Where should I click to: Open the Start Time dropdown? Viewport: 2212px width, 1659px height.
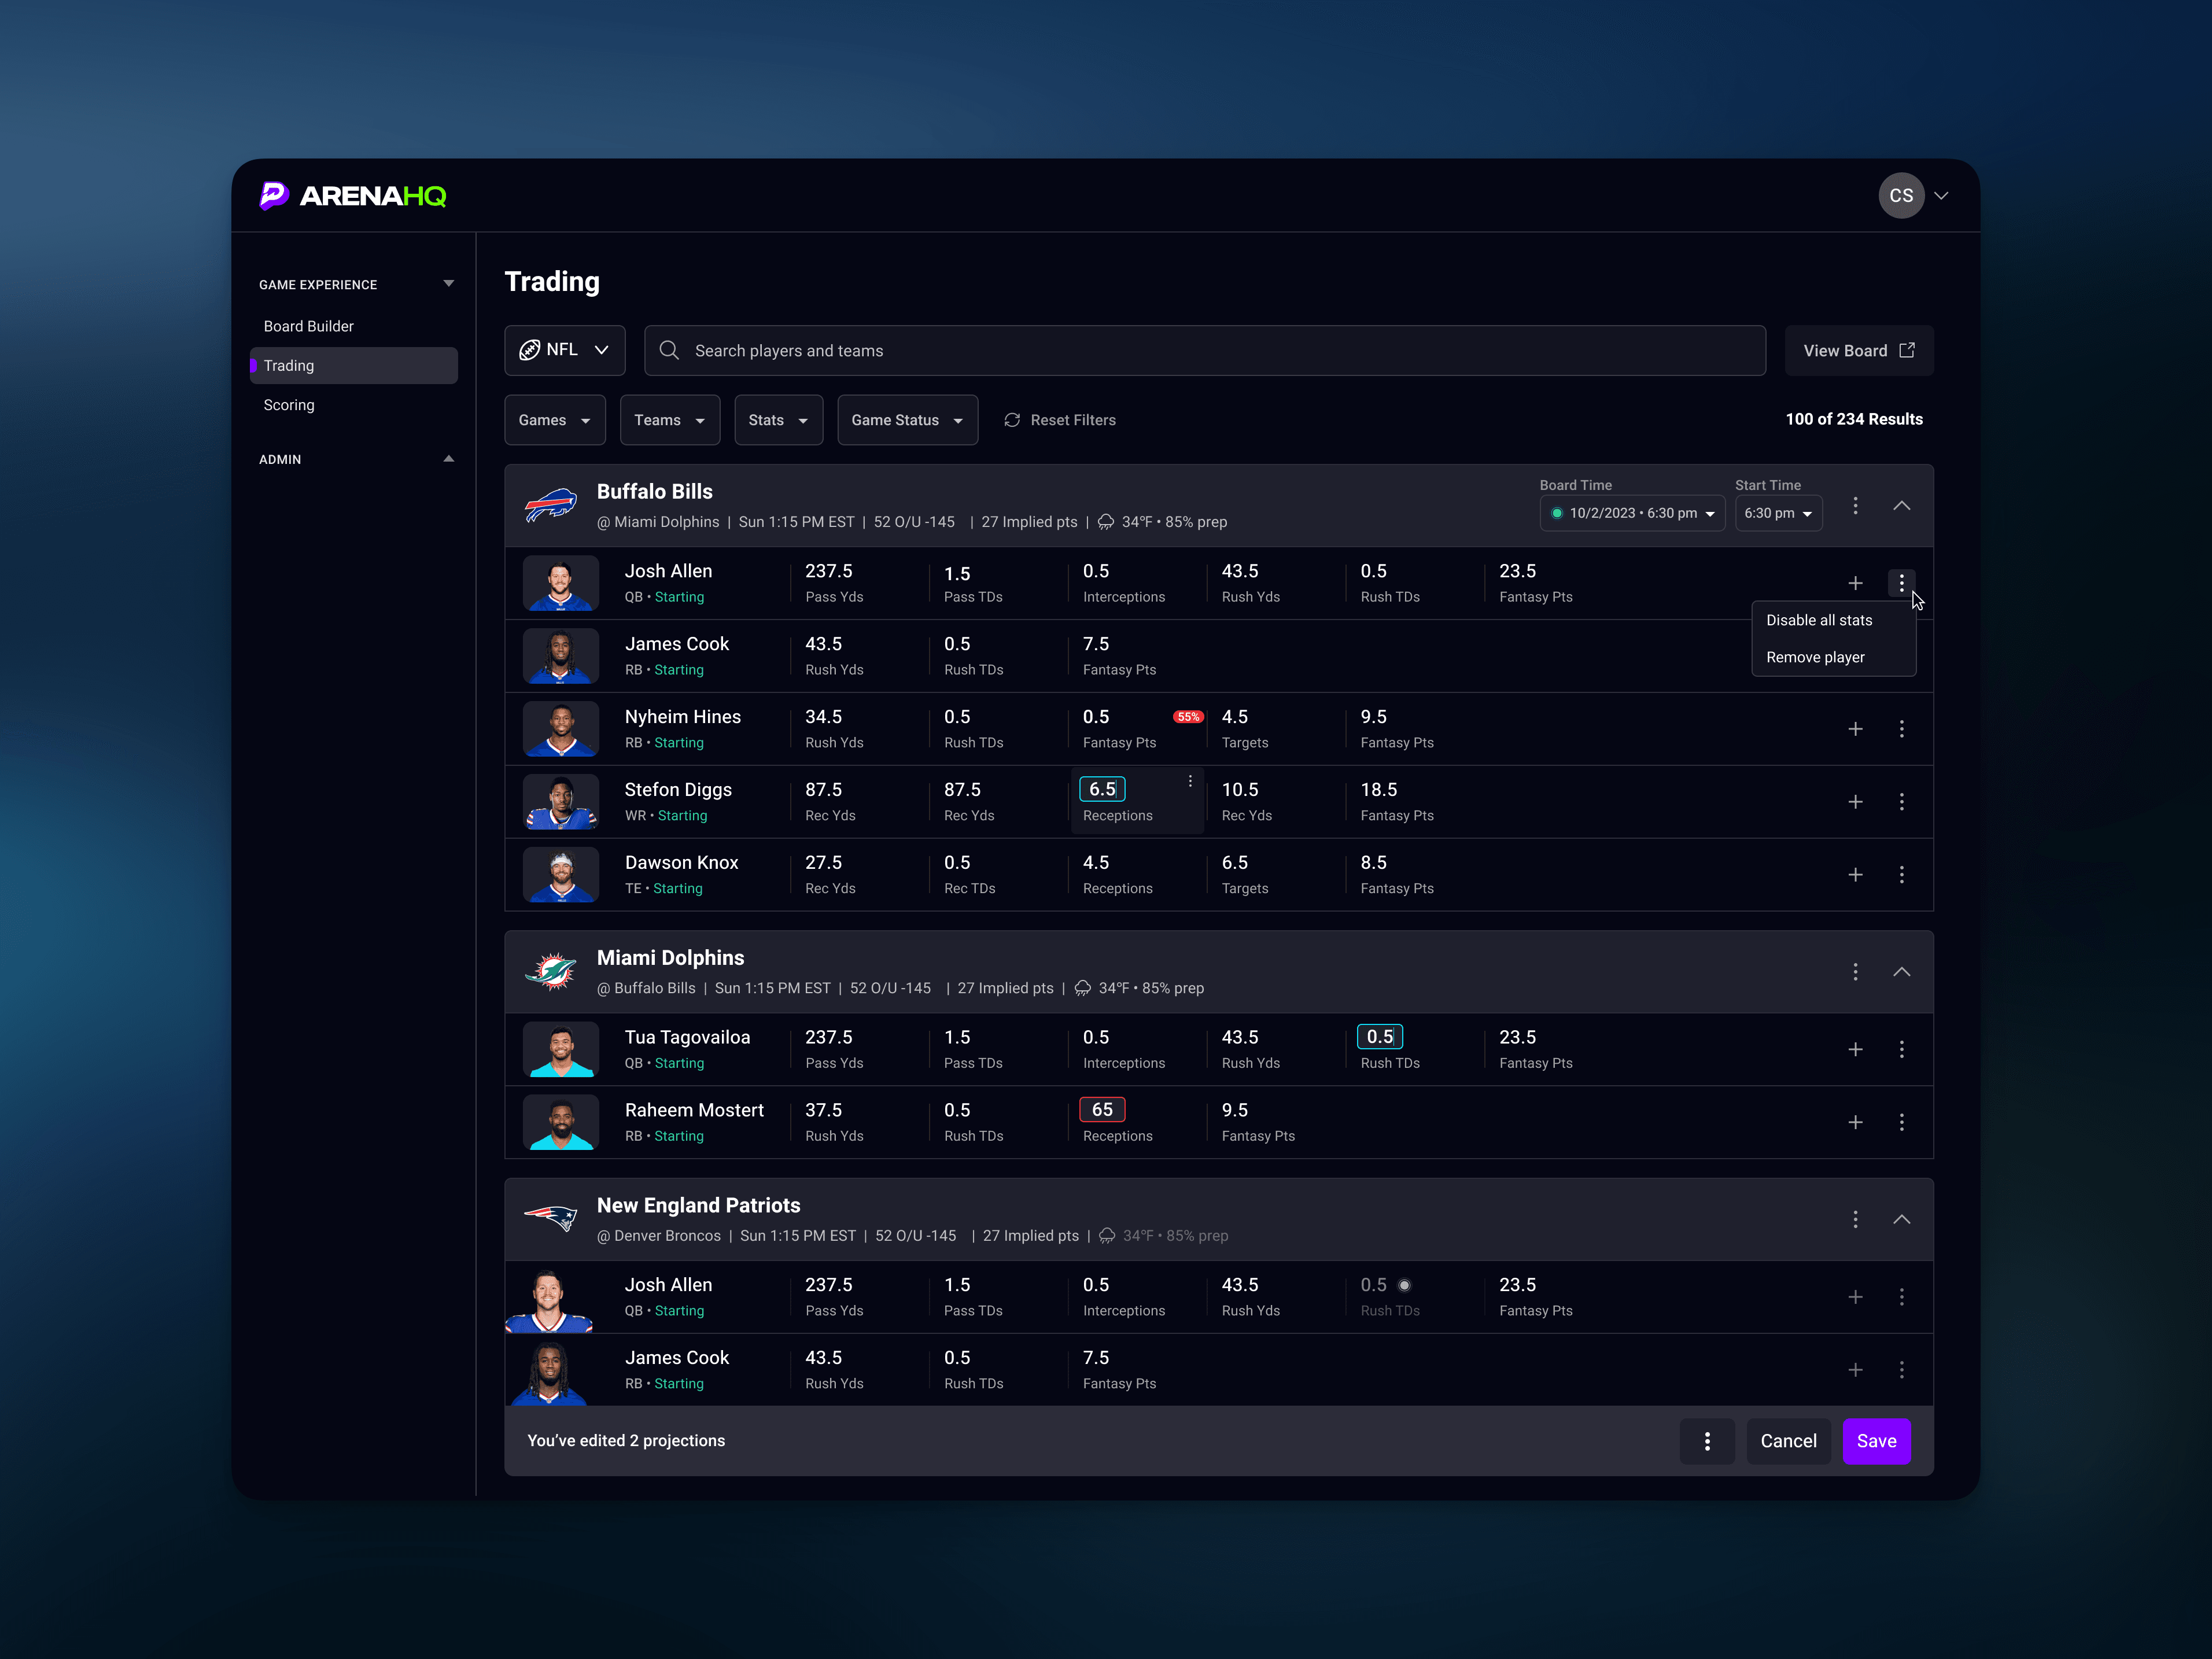(x=1778, y=513)
